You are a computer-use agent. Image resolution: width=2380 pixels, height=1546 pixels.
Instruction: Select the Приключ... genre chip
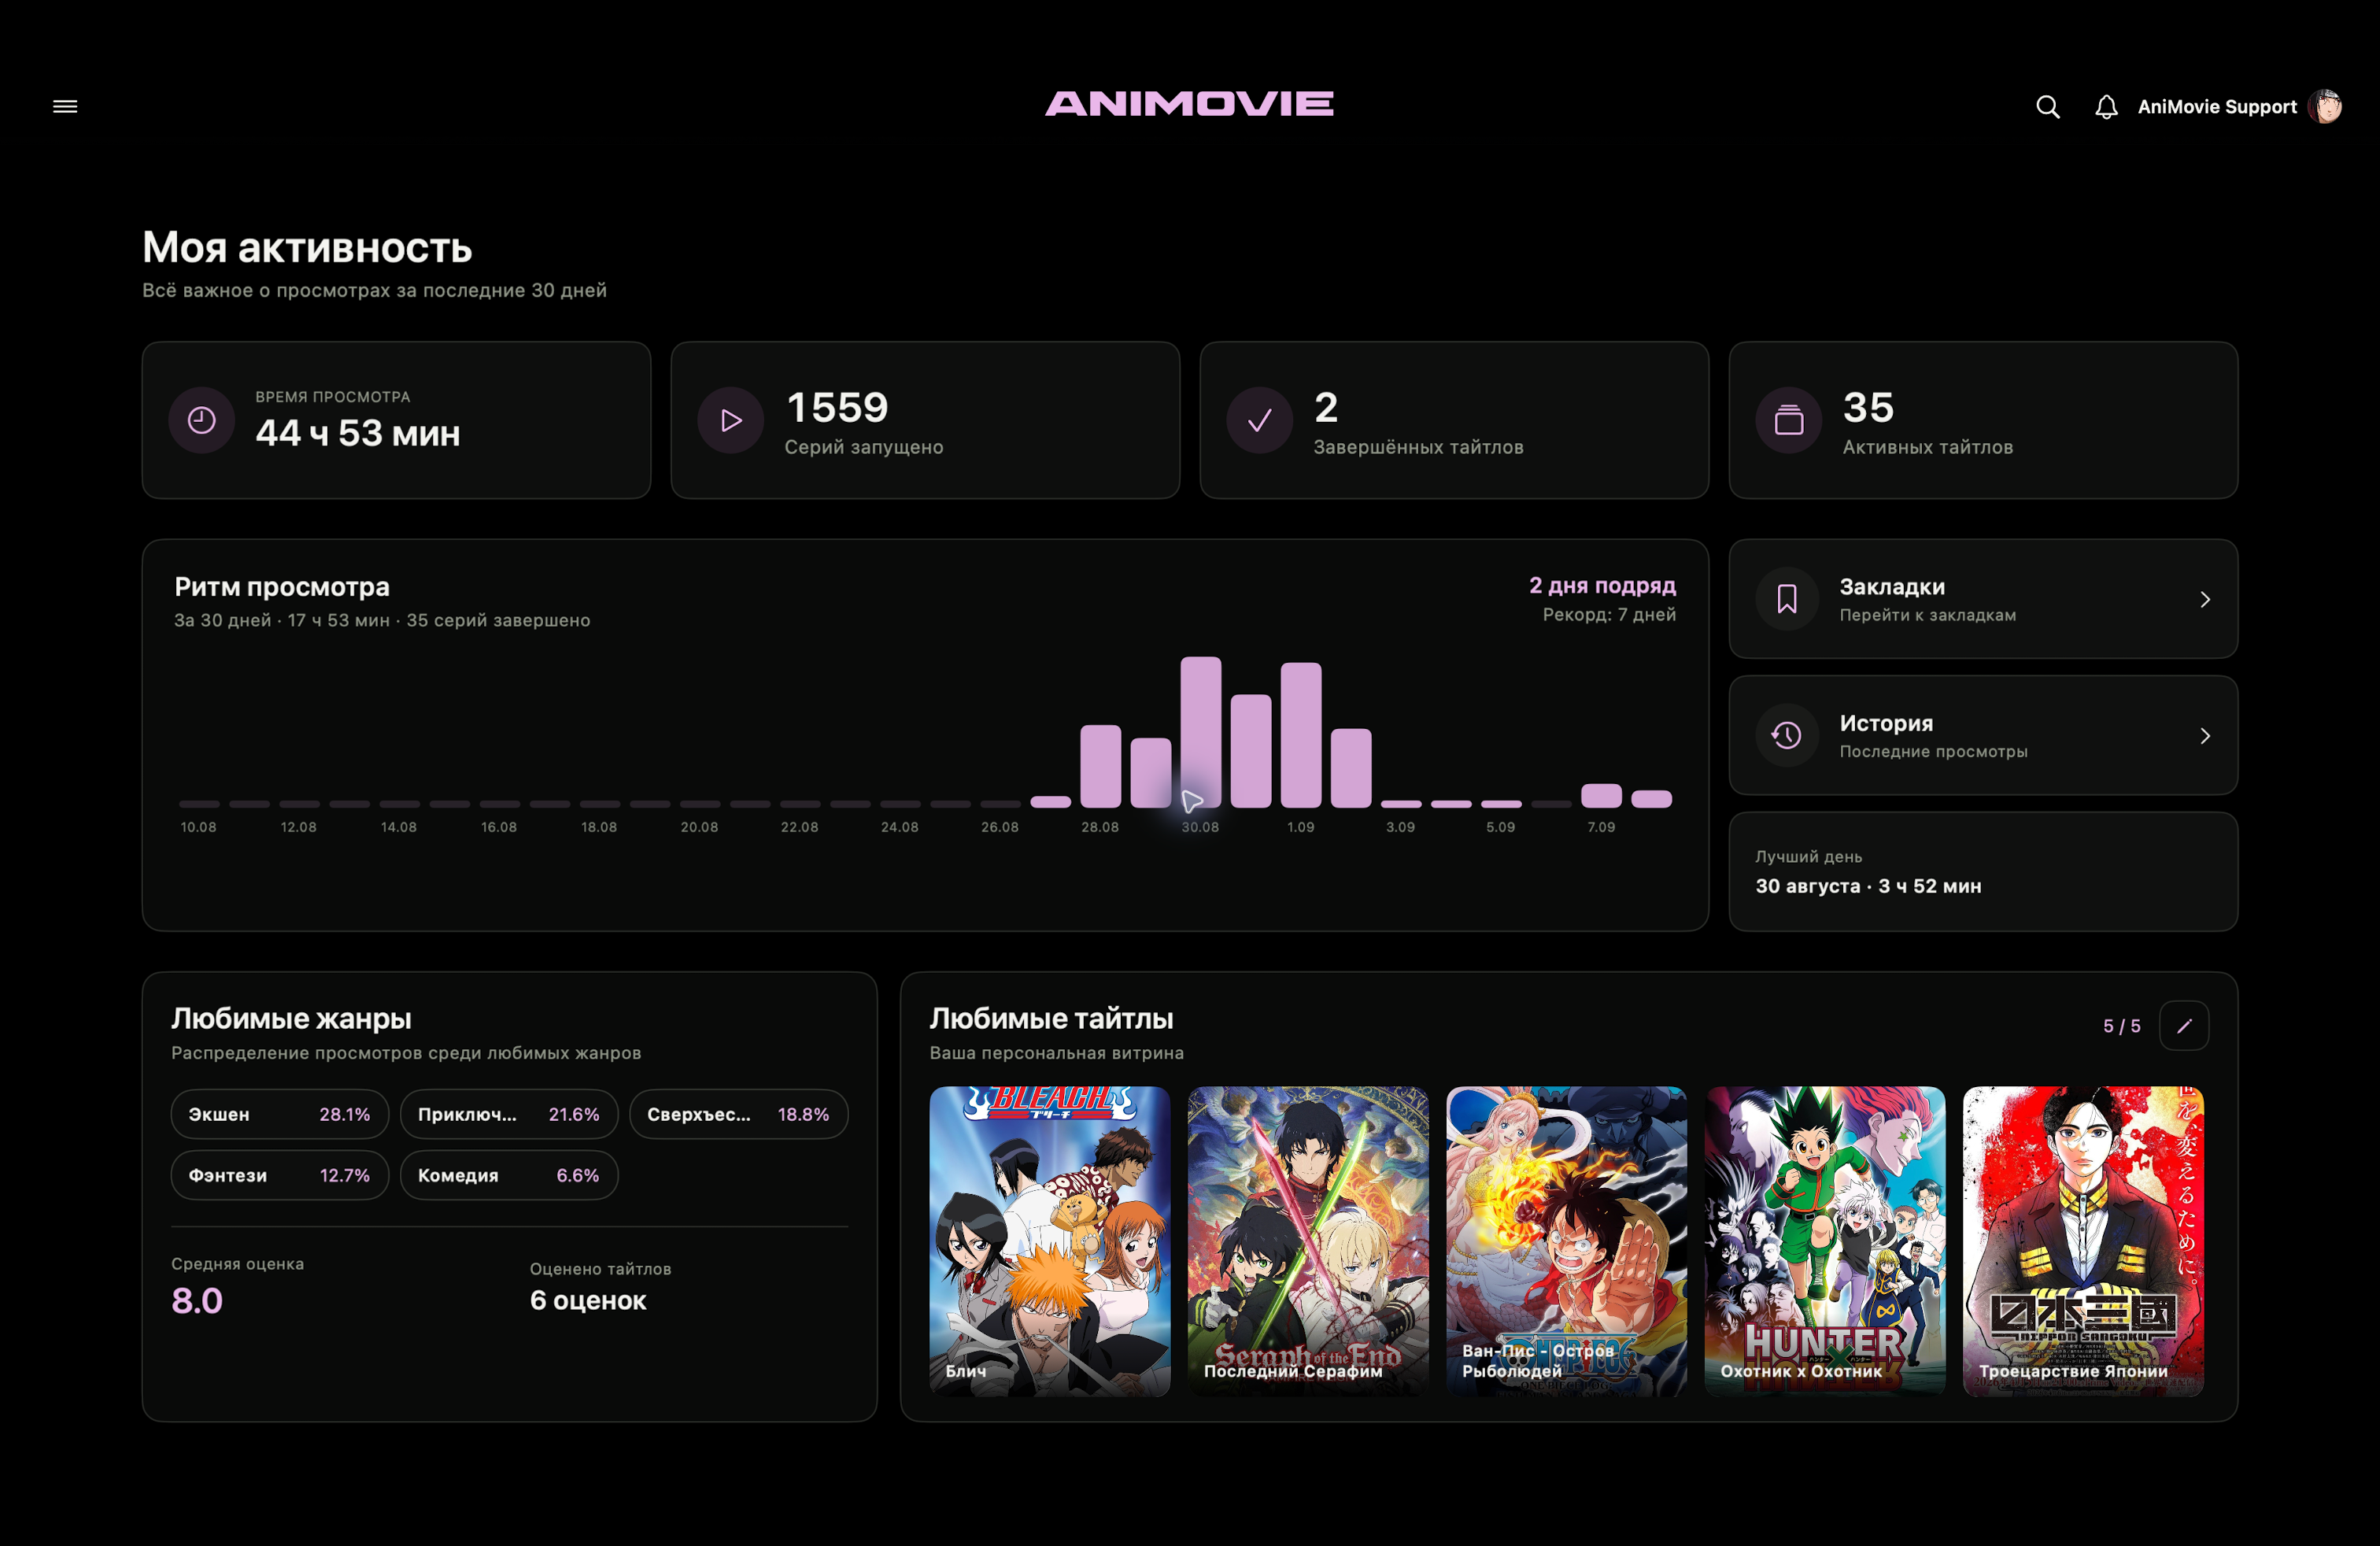click(509, 1114)
